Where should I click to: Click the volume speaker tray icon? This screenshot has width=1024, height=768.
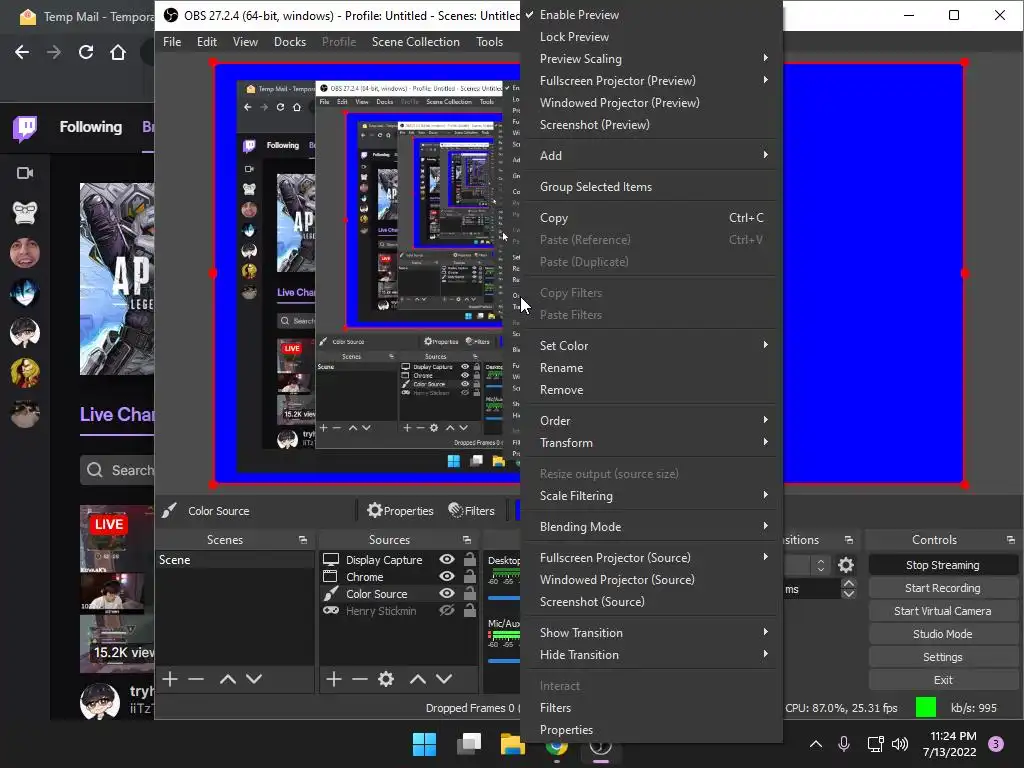pyautogui.click(x=900, y=744)
